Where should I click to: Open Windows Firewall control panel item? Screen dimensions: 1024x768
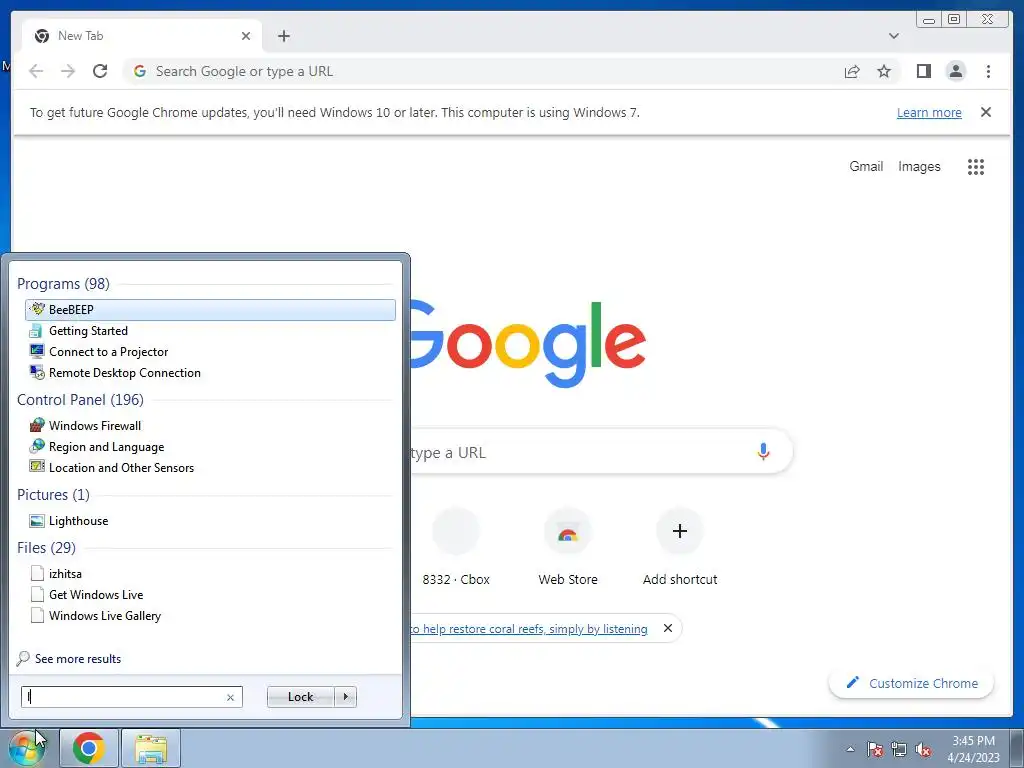click(x=210, y=426)
